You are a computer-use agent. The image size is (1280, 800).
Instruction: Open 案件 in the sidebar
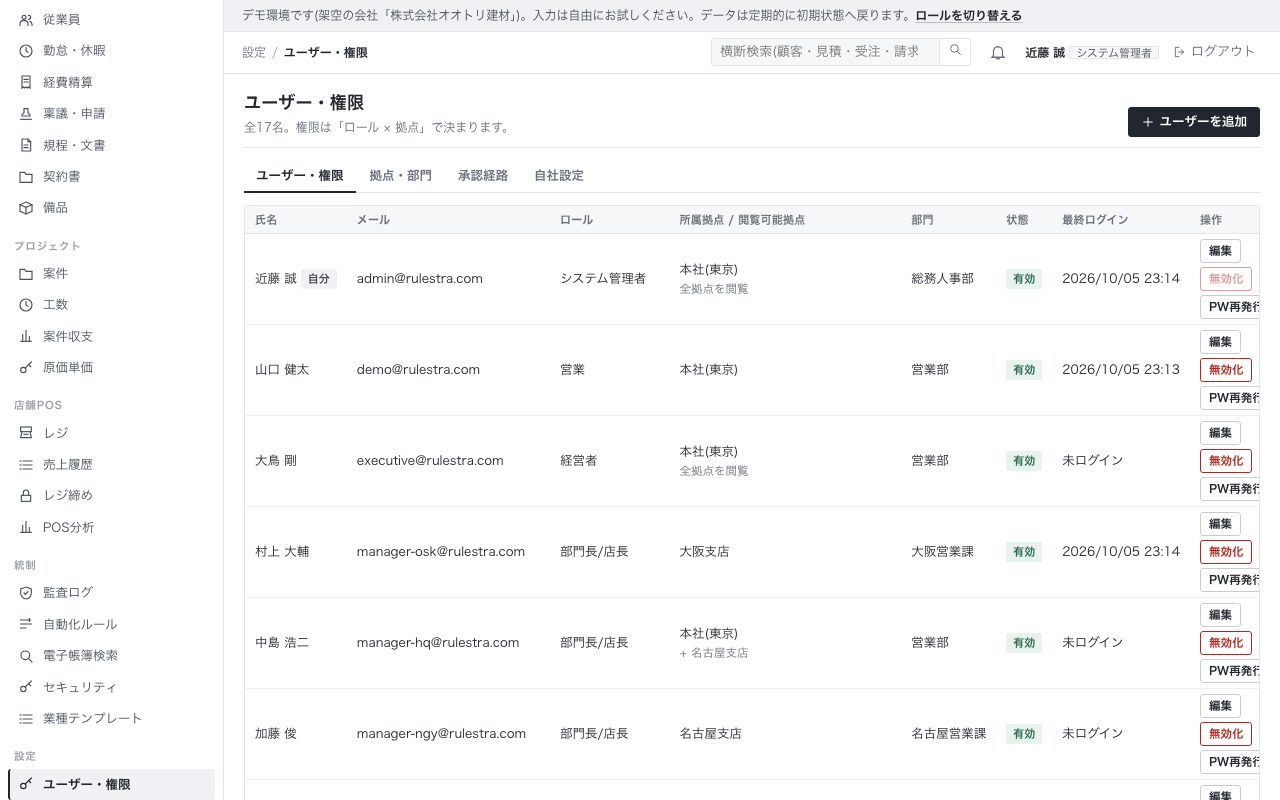111,273
